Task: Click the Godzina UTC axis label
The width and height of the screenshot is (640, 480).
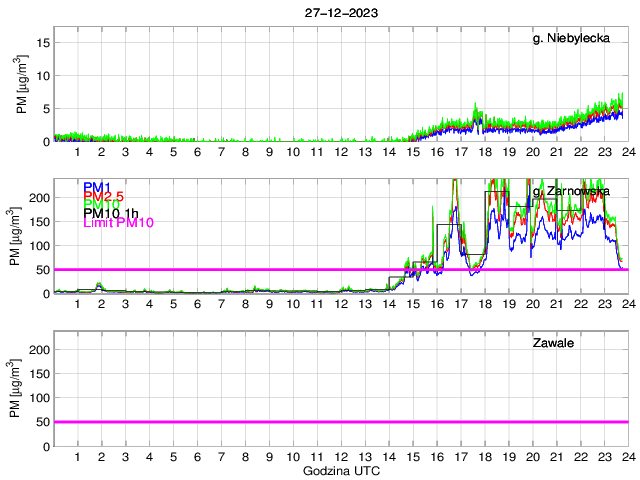Action: pyautogui.click(x=341, y=470)
